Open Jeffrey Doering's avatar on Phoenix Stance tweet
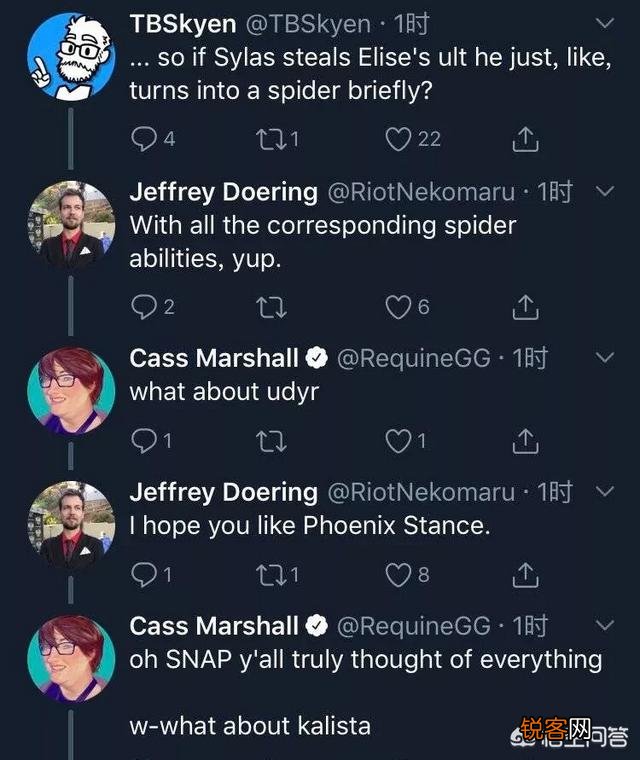Viewport: 640px width, 760px height. click(71, 525)
